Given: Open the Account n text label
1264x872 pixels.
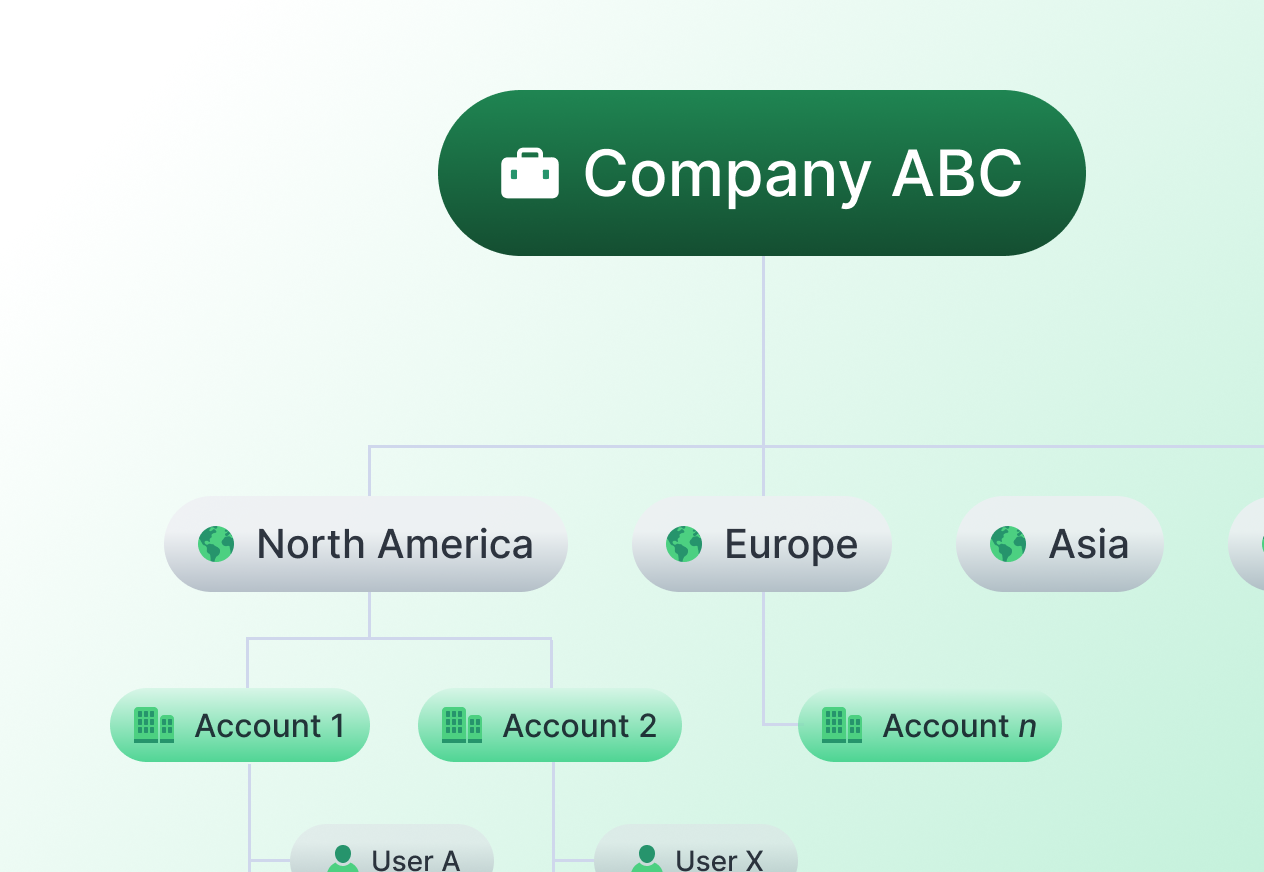Looking at the screenshot, I should [959, 725].
